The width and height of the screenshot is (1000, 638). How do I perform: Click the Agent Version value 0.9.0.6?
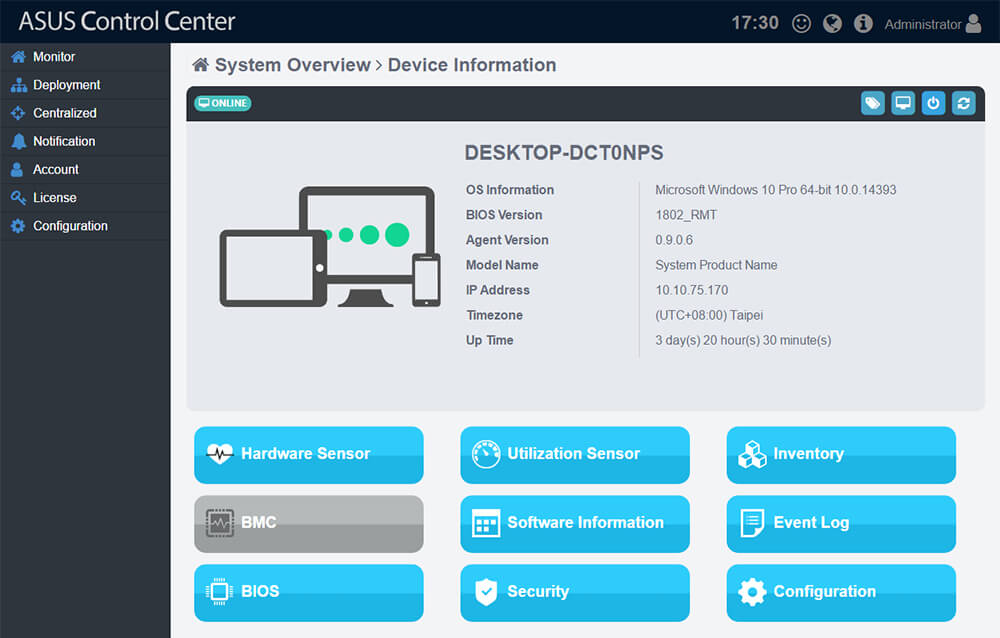pyautogui.click(x=674, y=240)
